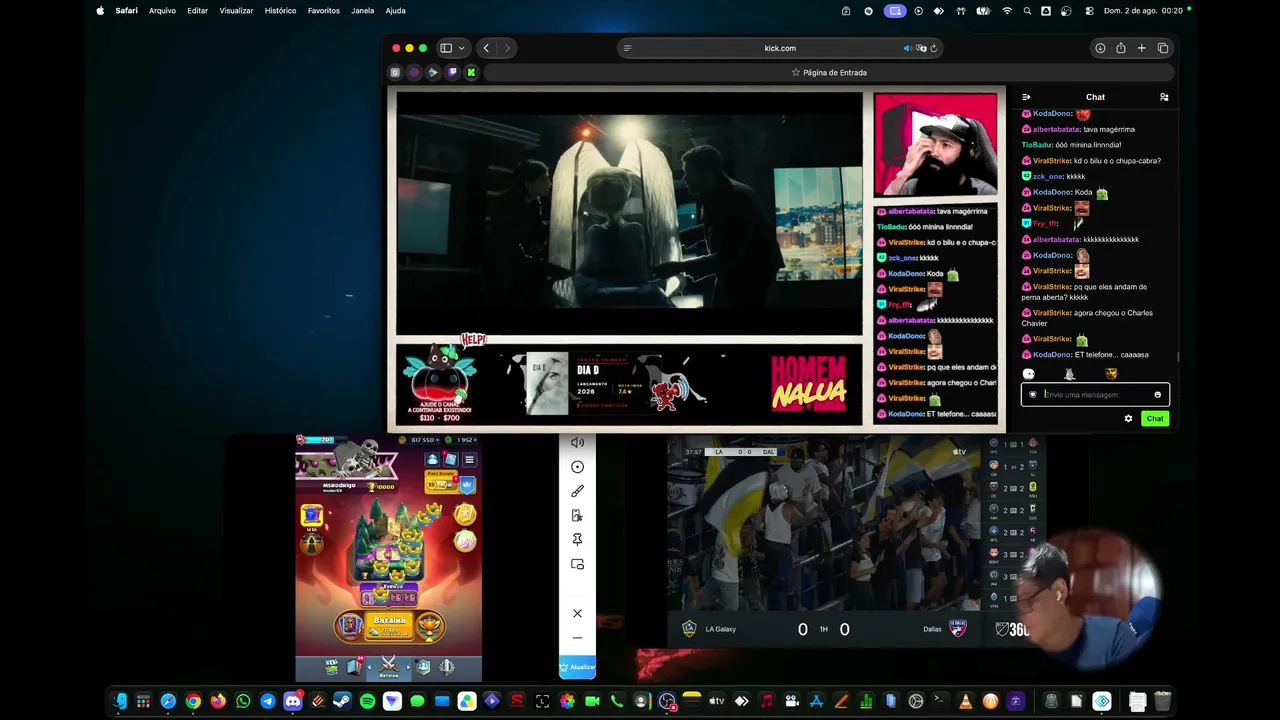1280x720 pixels.
Task: Expand the Safari sidebar dropdown chevron
Action: pos(461,48)
